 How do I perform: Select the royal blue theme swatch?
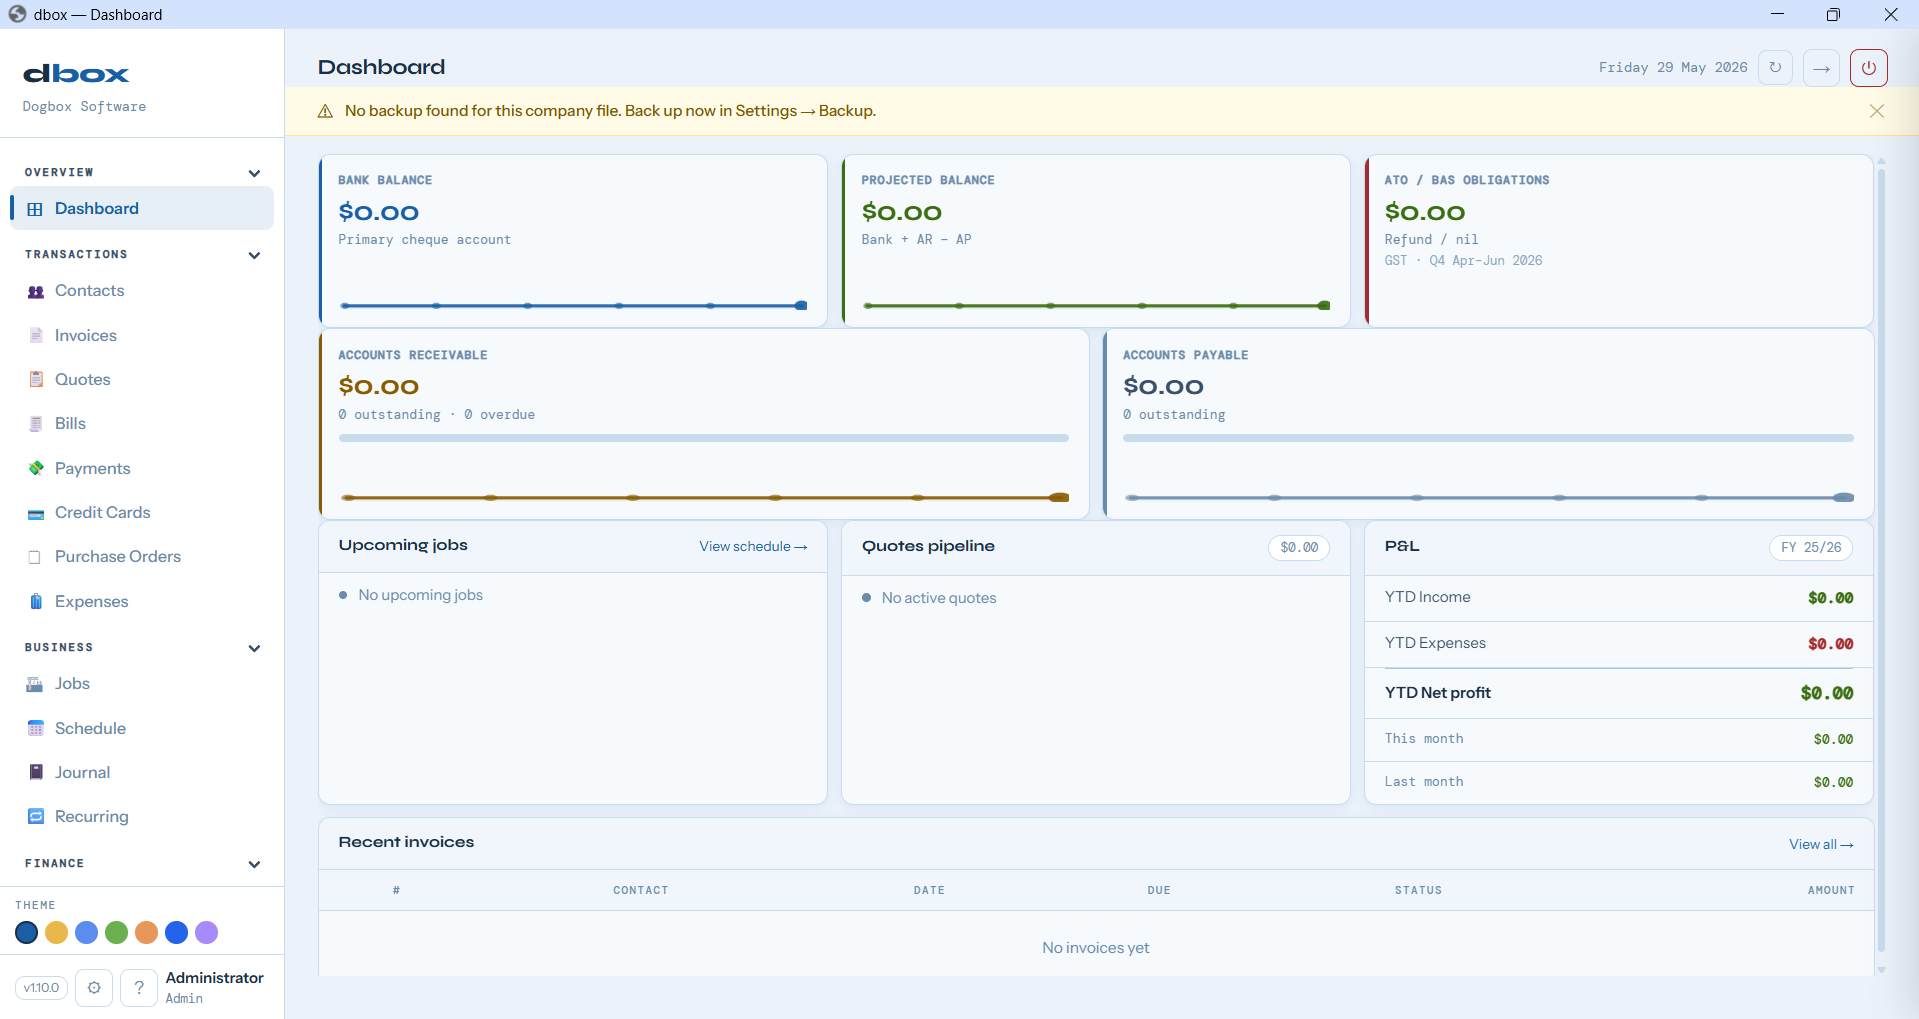(x=177, y=933)
